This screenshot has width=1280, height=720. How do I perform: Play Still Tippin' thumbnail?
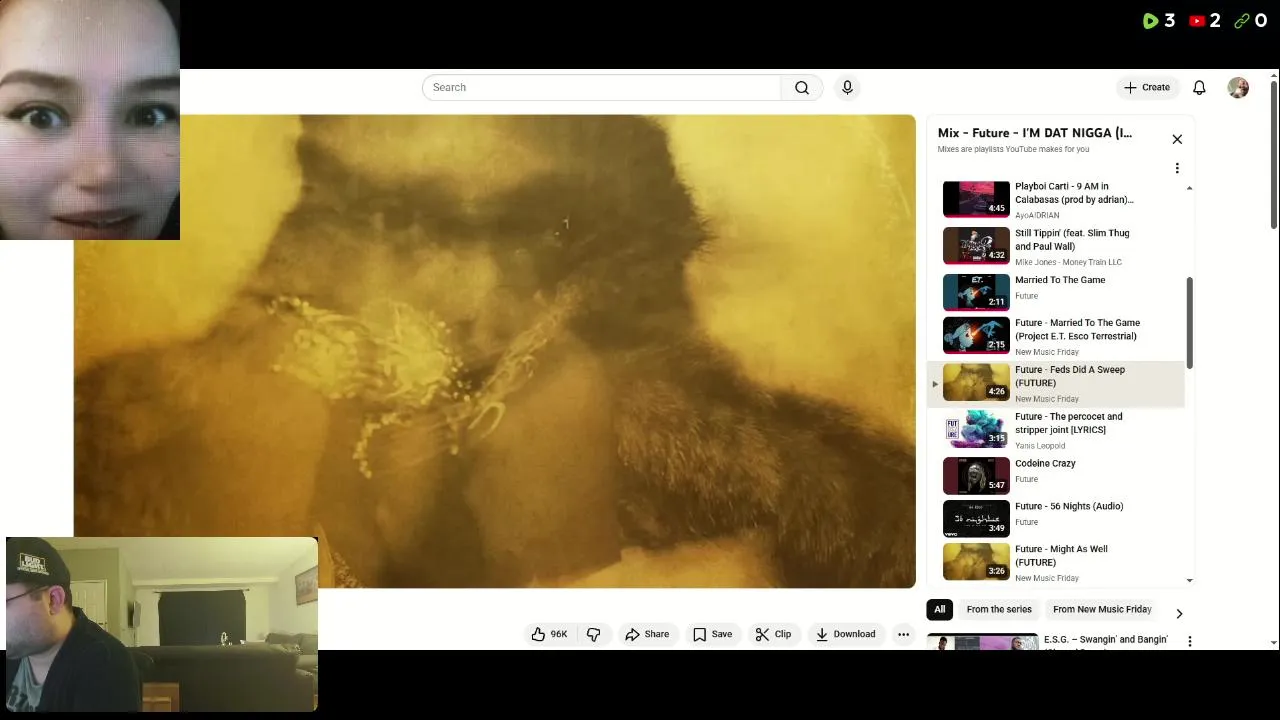(976, 246)
